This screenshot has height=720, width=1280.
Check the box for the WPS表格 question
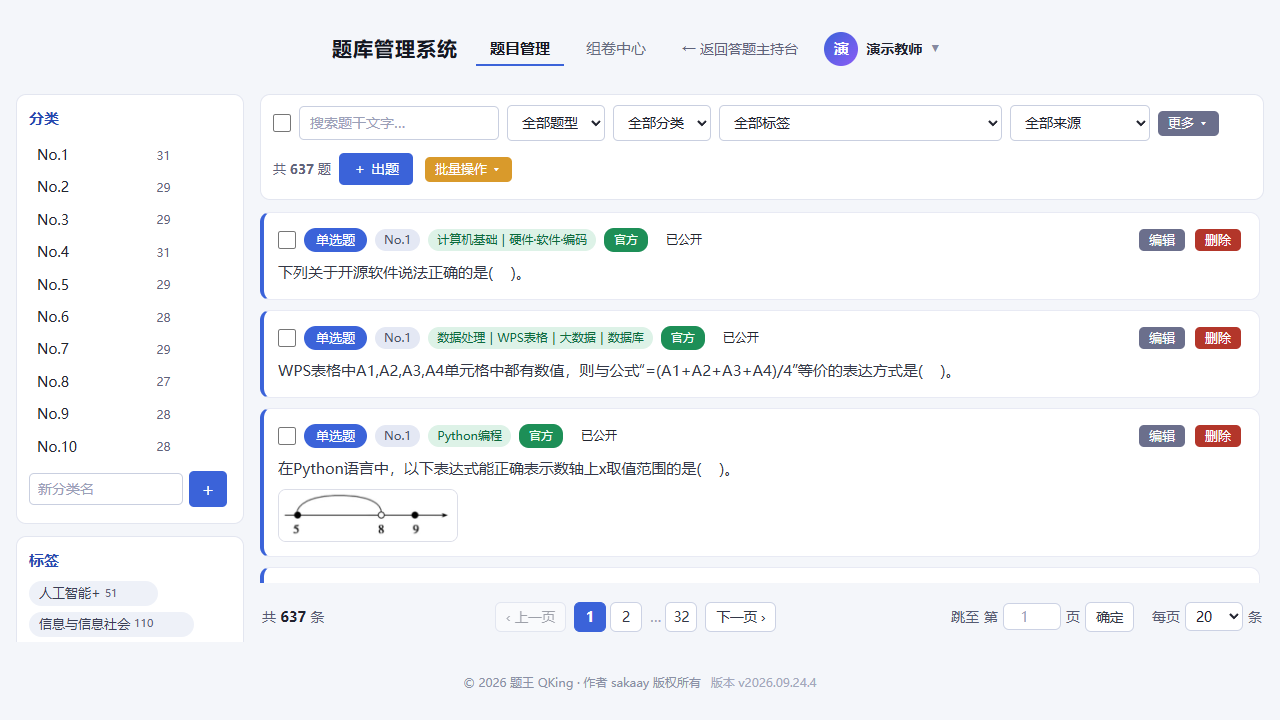pos(287,338)
